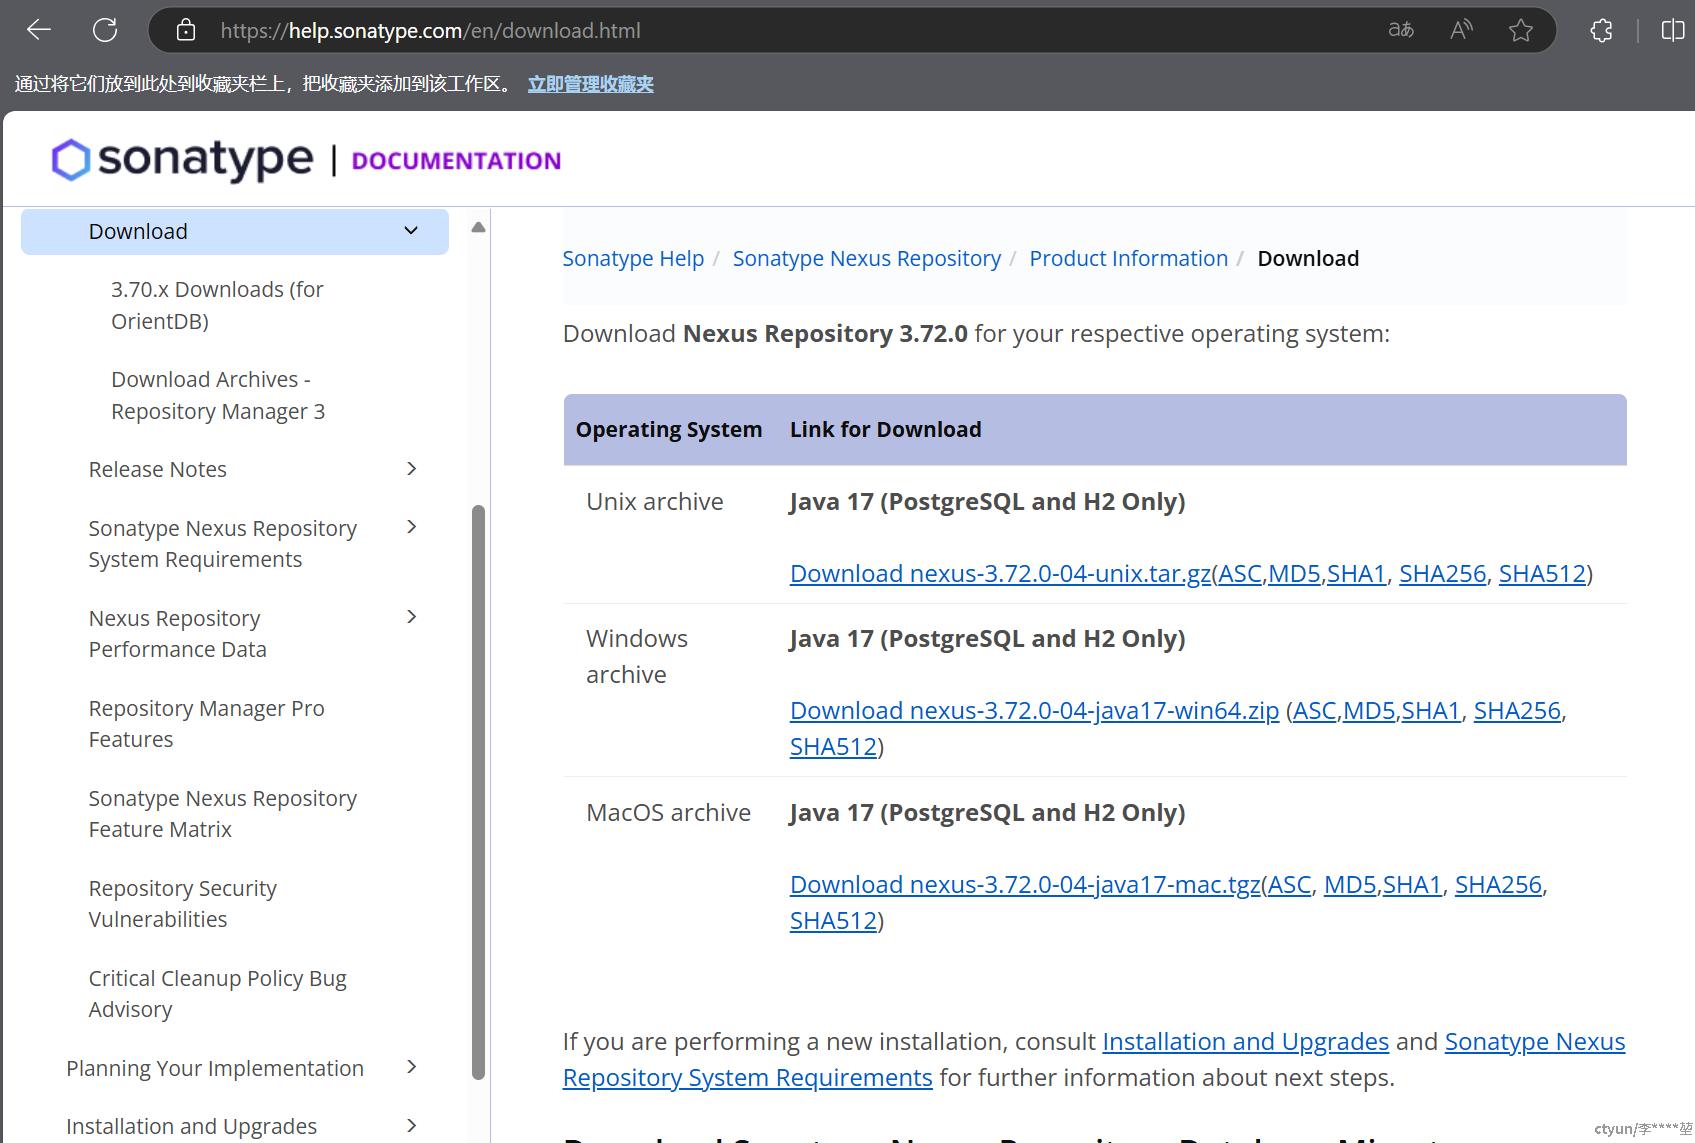The height and width of the screenshot is (1143, 1695).
Task: Open Sonatype Nexus Repository Feature Matrix
Action: [222, 813]
